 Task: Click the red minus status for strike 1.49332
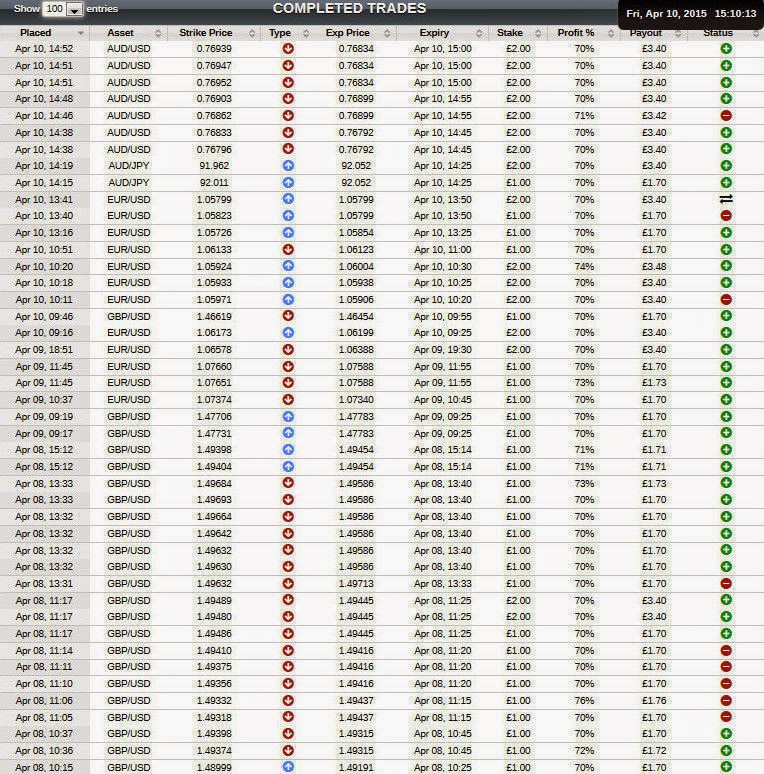pyautogui.click(x=726, y=700)
